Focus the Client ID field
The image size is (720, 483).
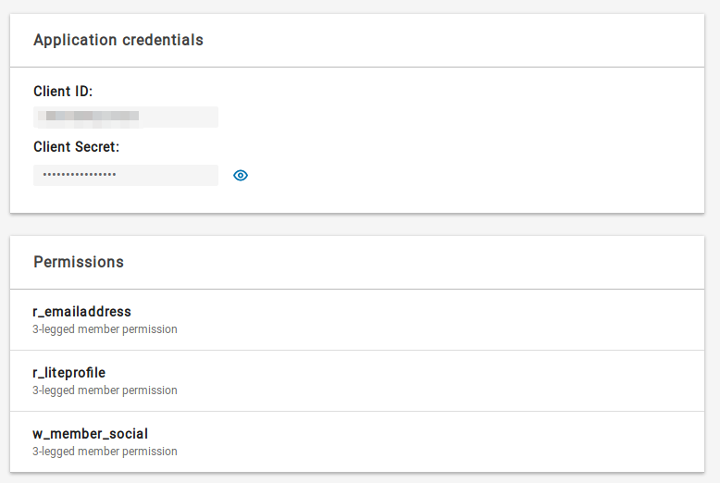pos(126,117)
